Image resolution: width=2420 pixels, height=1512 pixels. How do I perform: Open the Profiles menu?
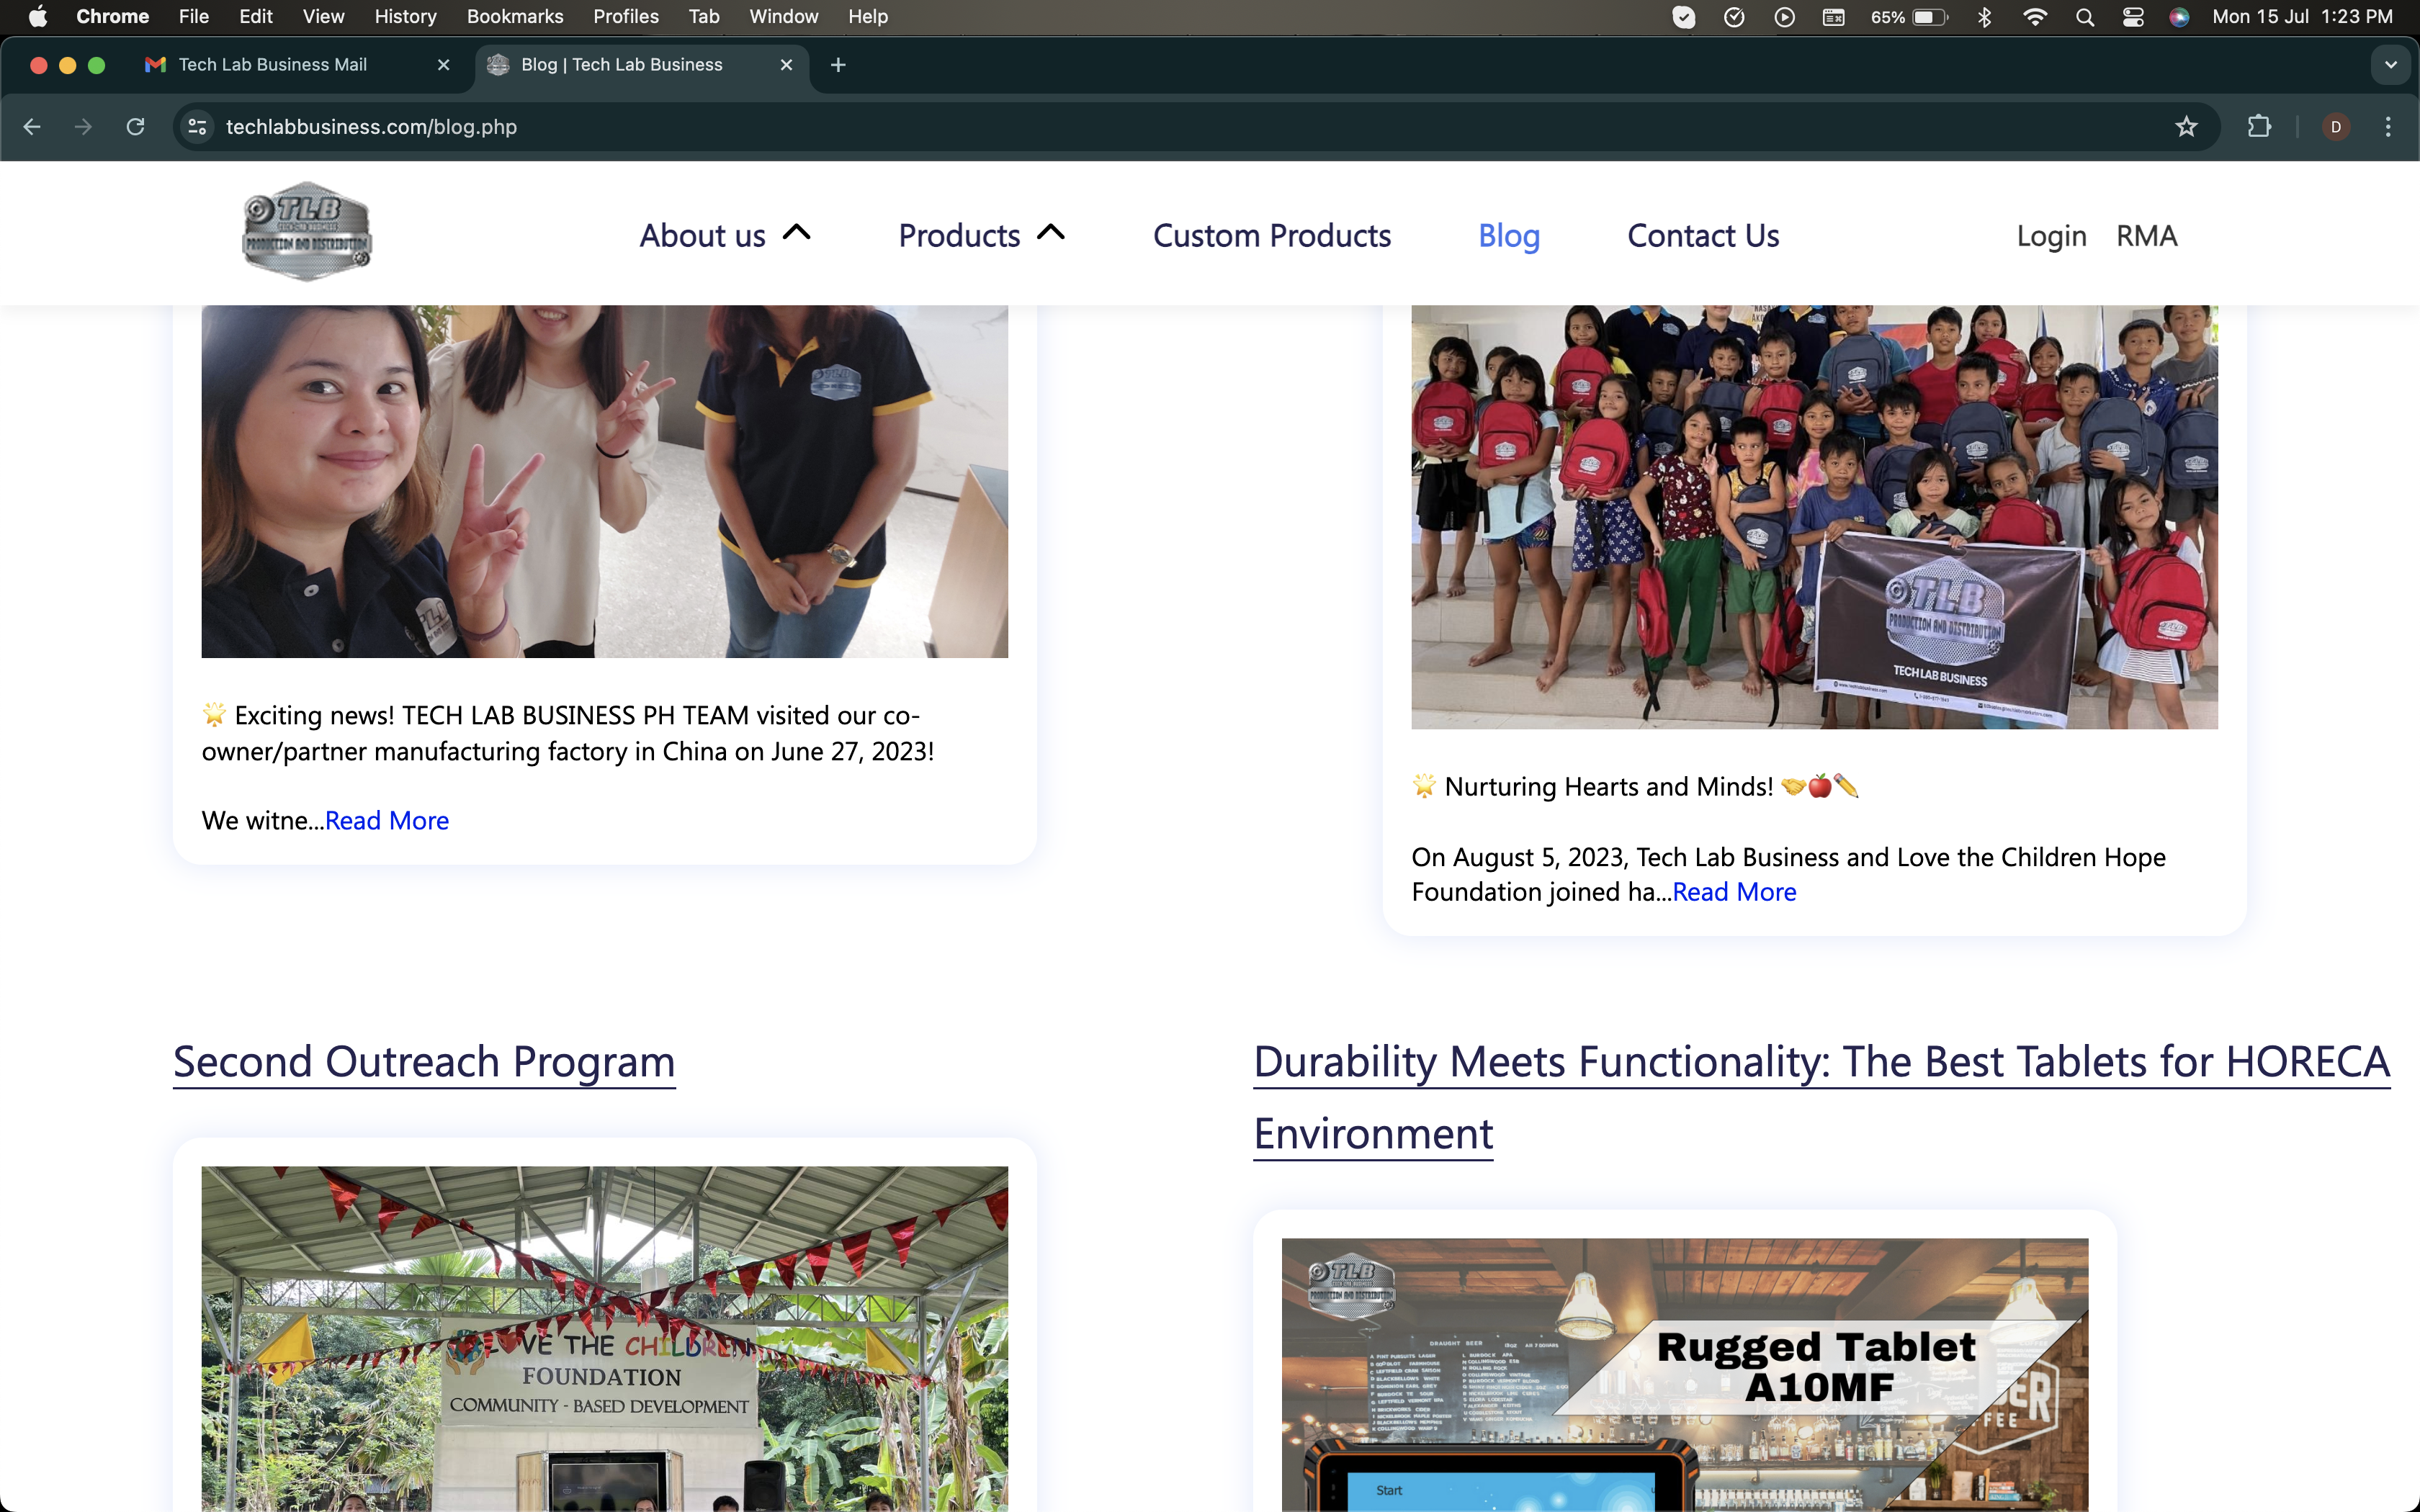(626, 17)
